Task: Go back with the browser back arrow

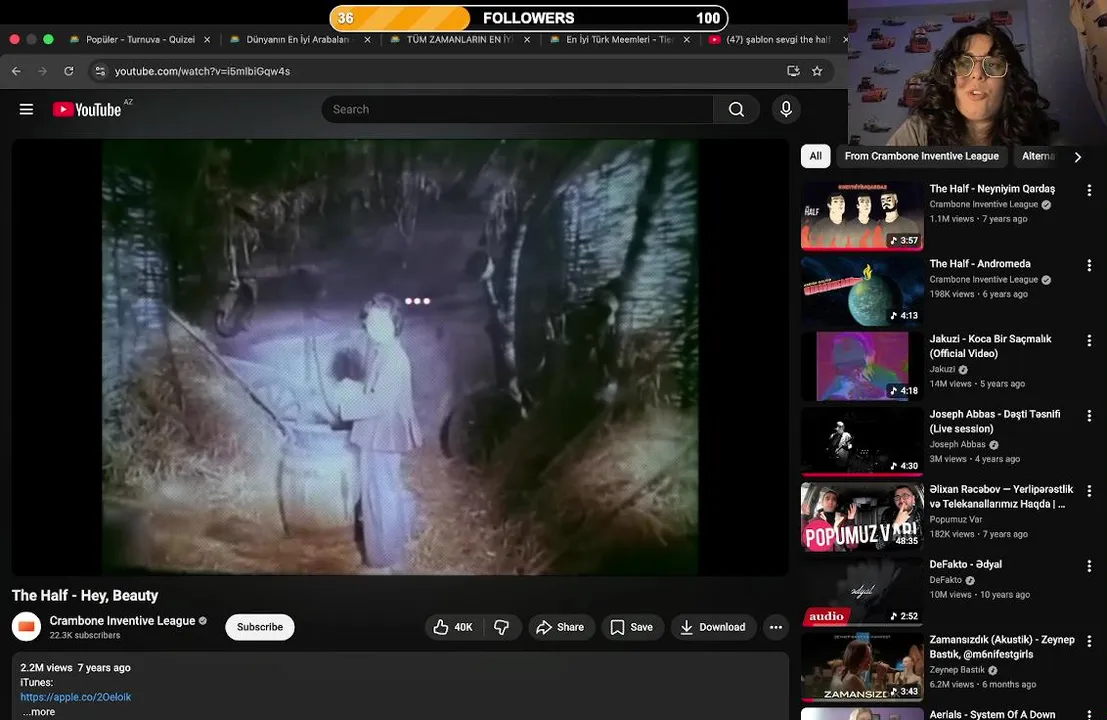Action: coord(16,71)
